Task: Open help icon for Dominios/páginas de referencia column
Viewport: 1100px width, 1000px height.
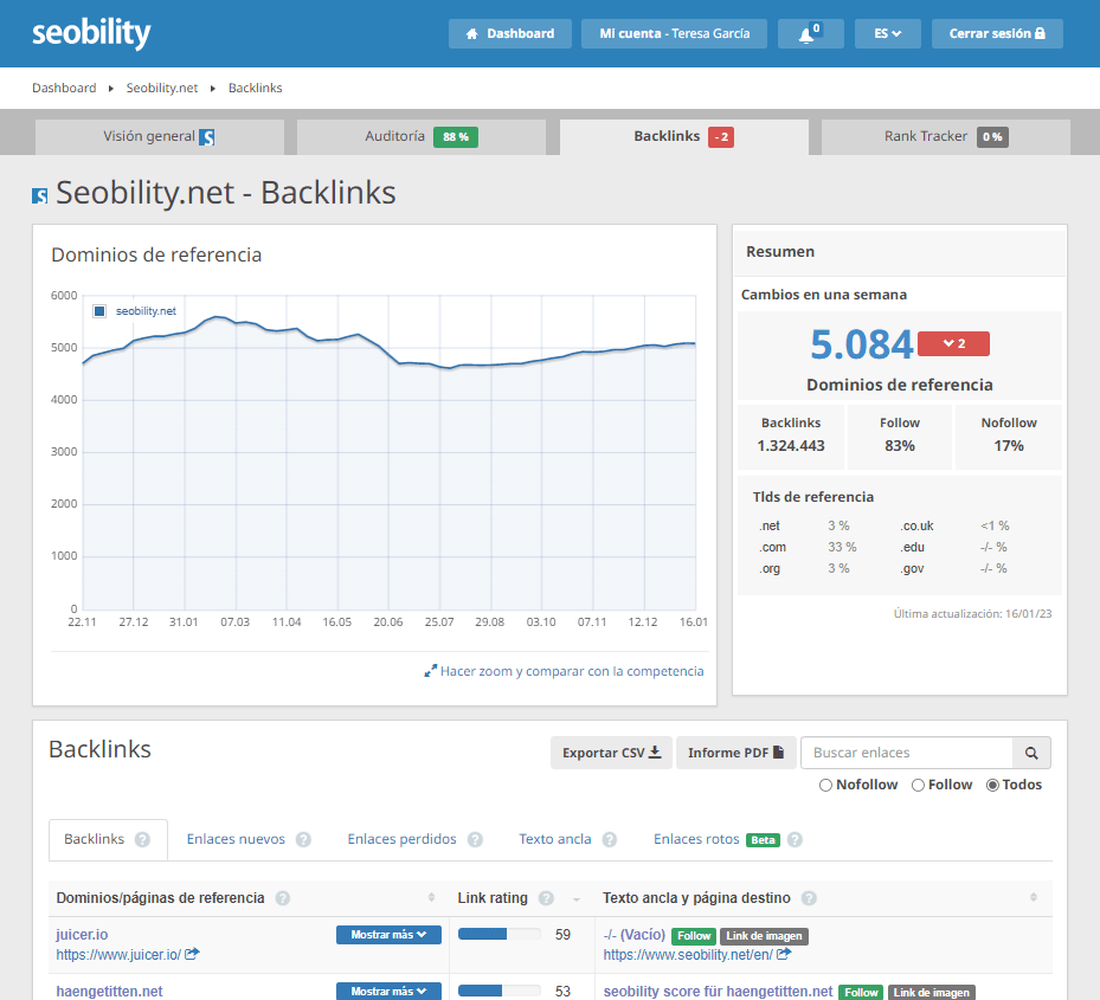Action: point(283,898)
